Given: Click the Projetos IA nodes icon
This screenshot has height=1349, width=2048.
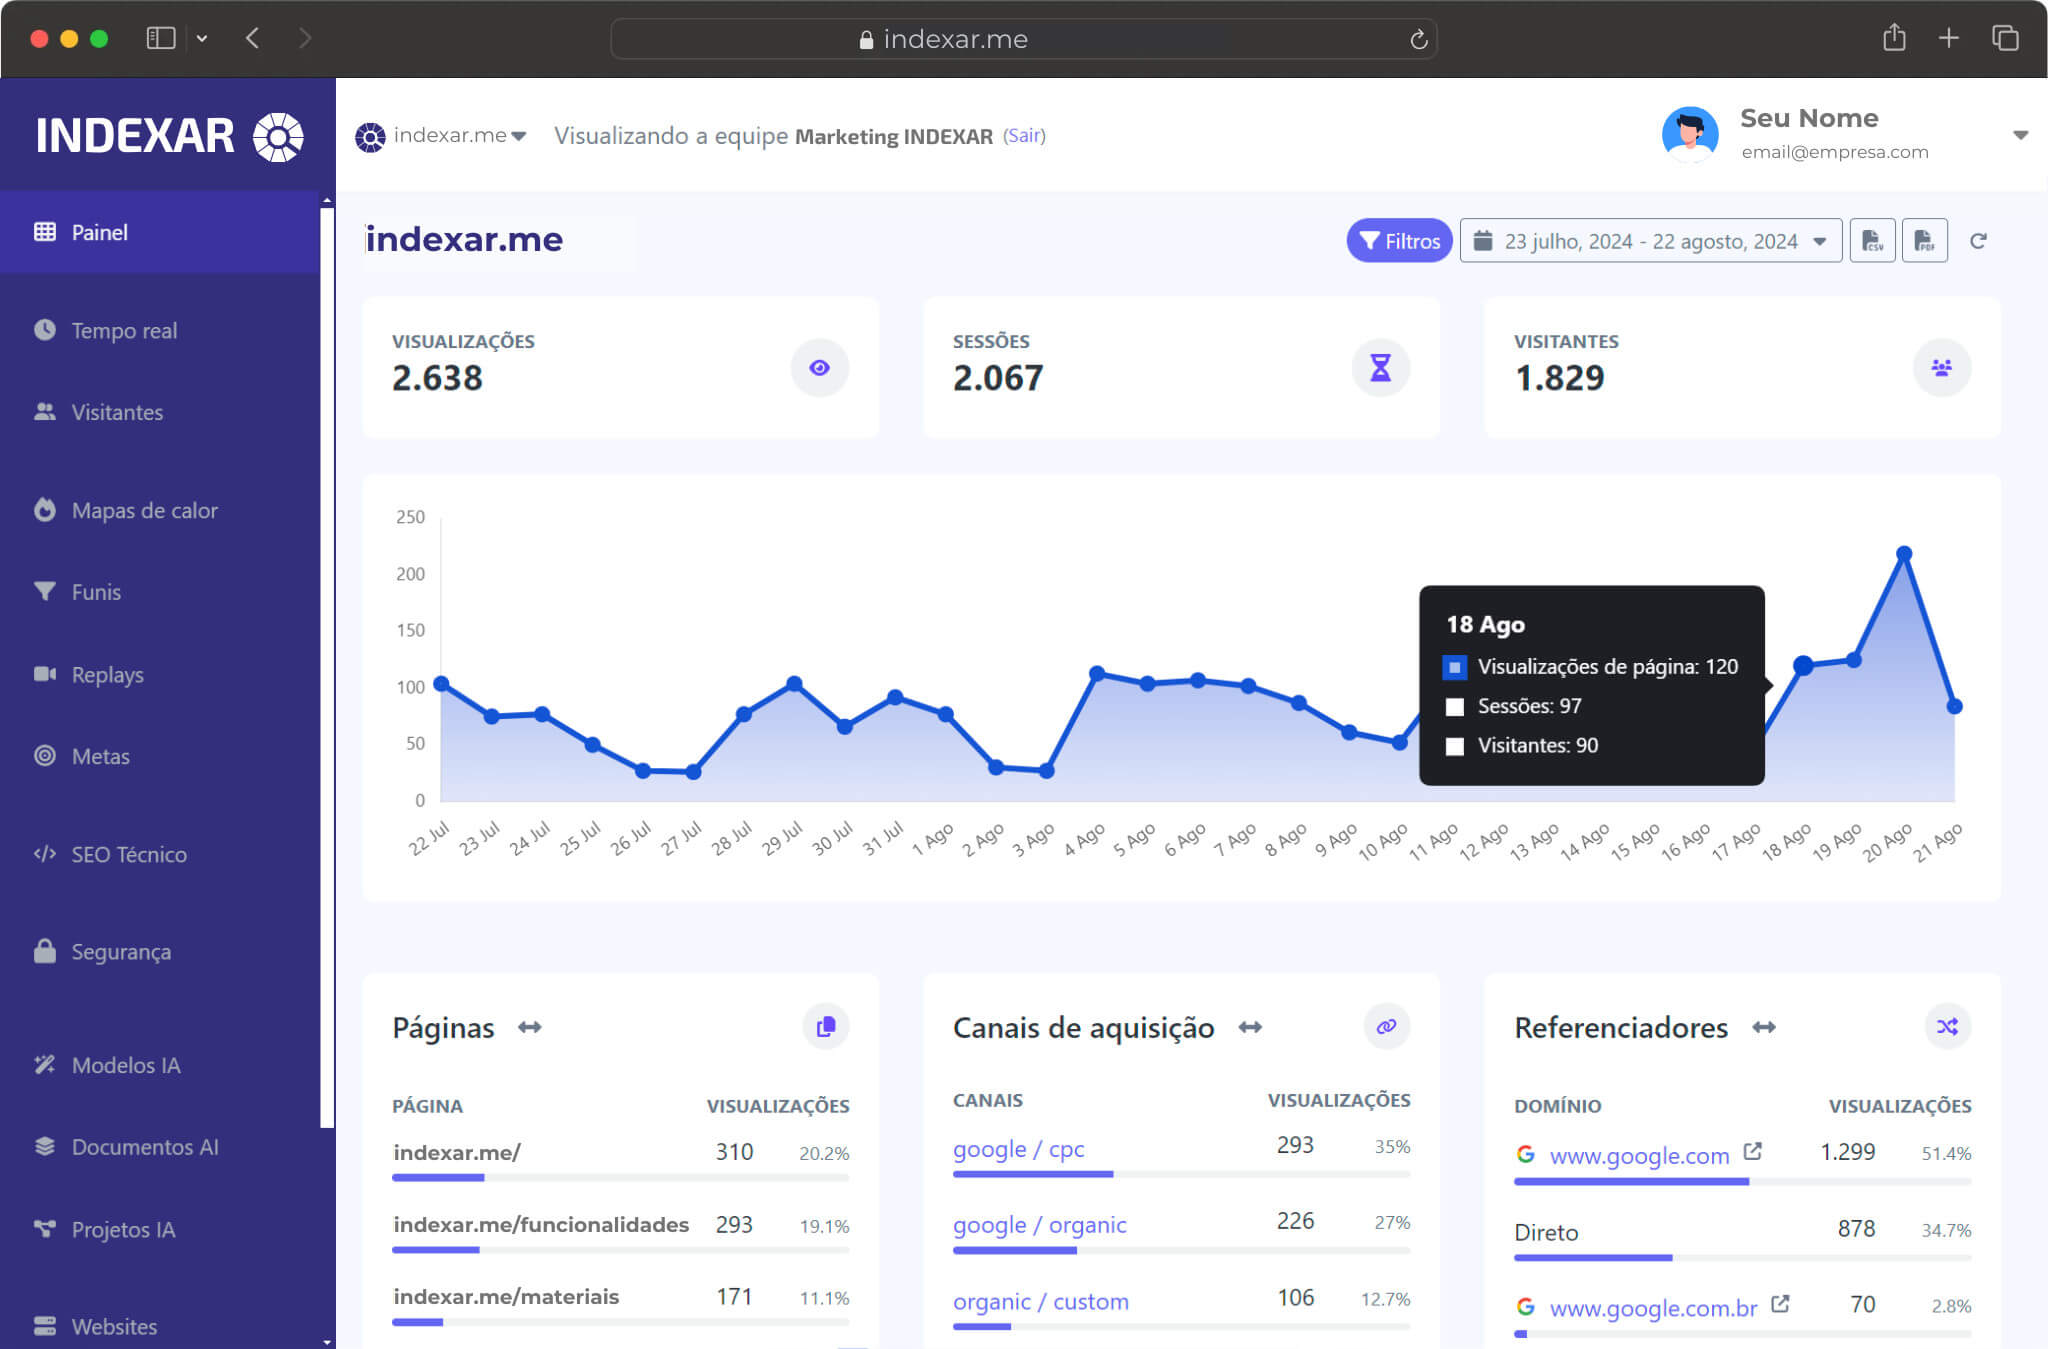Looking at the screenshot, I should point(45,1229).
